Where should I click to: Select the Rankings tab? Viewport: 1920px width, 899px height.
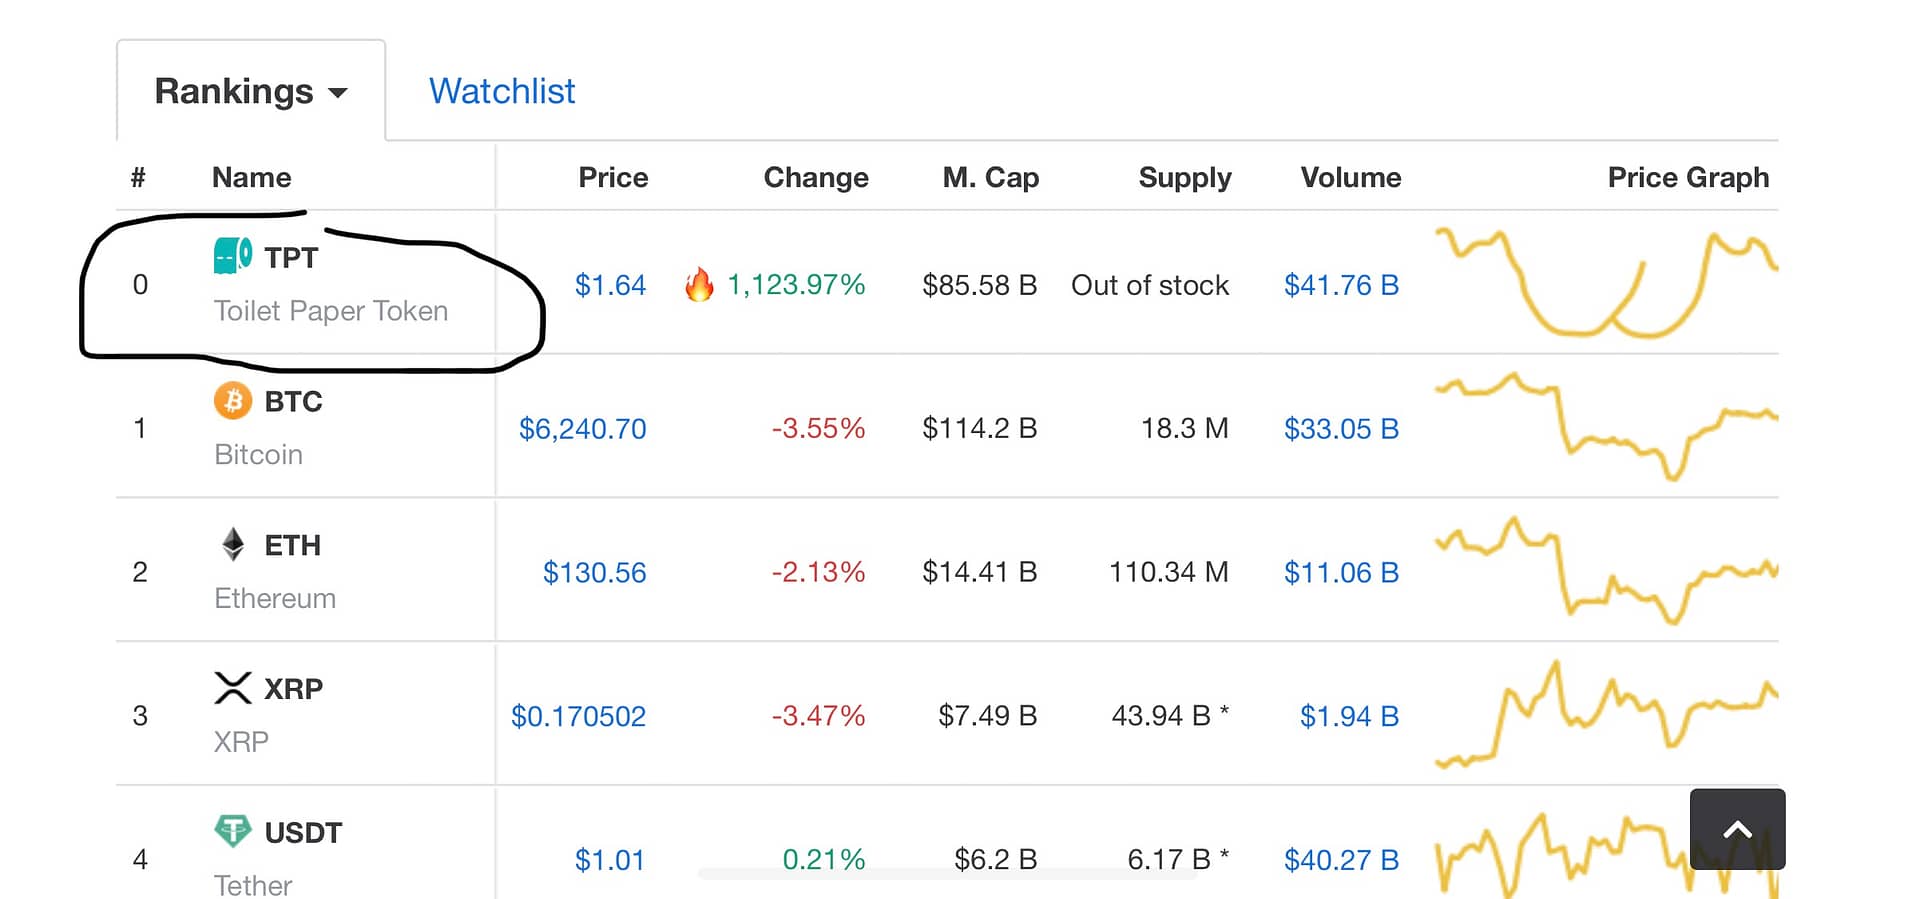pyautogui.click(x=251, y=91)
